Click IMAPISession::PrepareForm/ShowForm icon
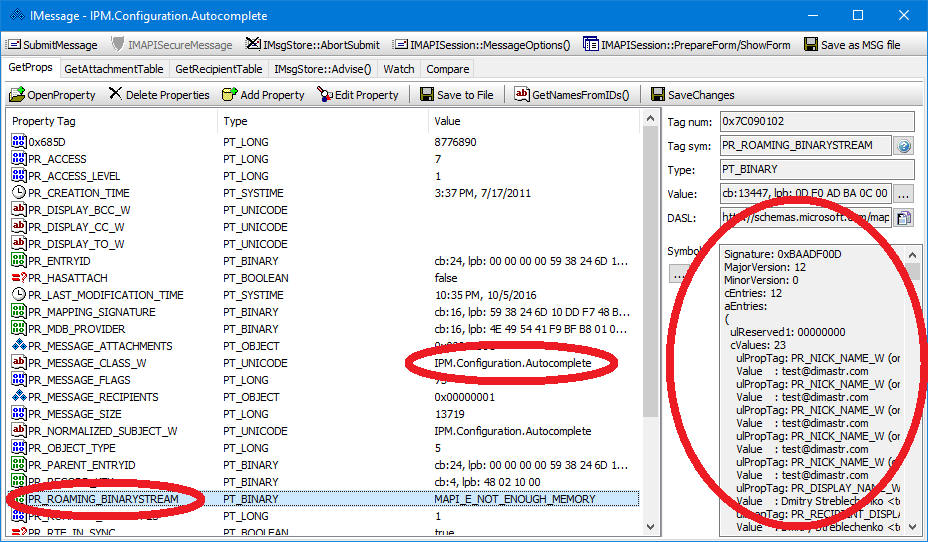The image size is (928, 542). point(592,45)
